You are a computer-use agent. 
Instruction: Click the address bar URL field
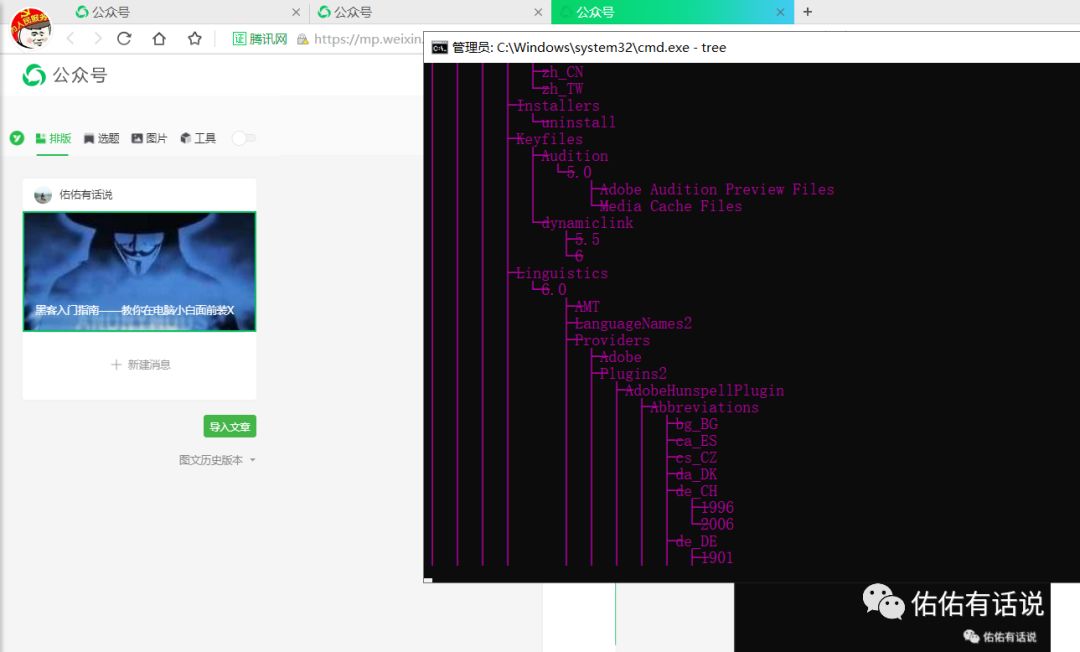(x=367, y=39)
